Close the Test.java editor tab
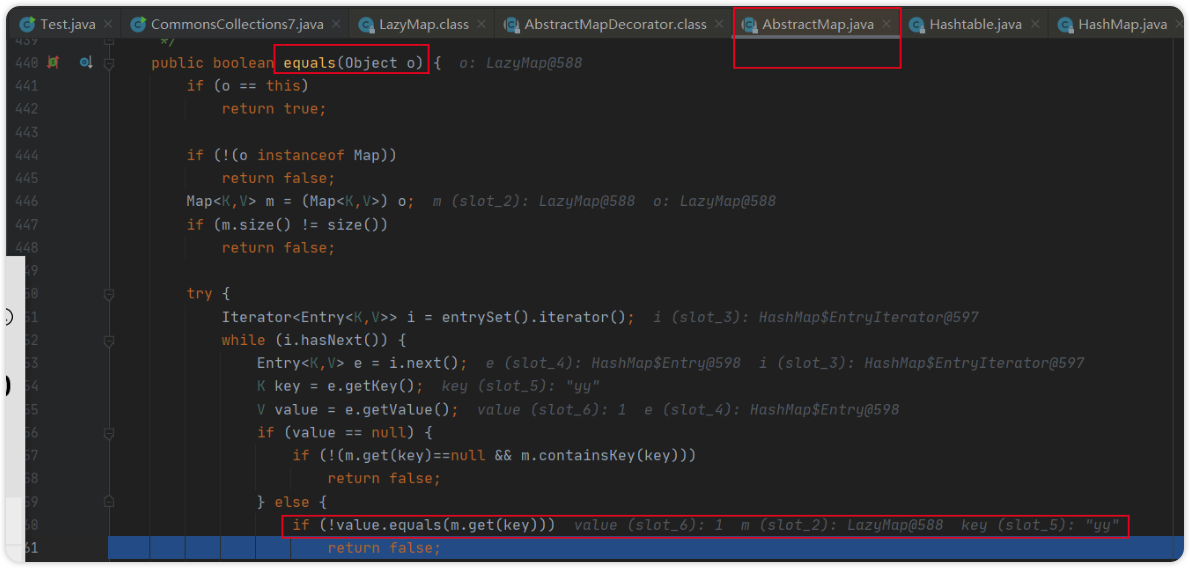This screenshot has height=568, width=1190. (108, 23)
